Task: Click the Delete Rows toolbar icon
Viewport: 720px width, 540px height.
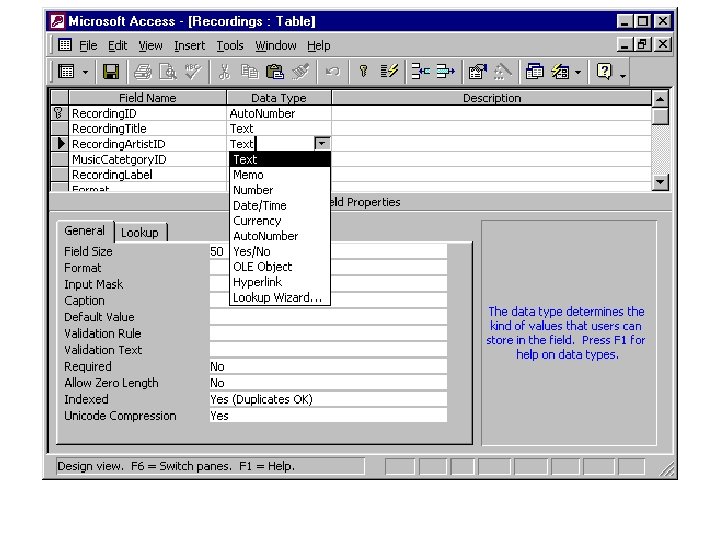Action: pyautogui.click(x=445, y=71)
